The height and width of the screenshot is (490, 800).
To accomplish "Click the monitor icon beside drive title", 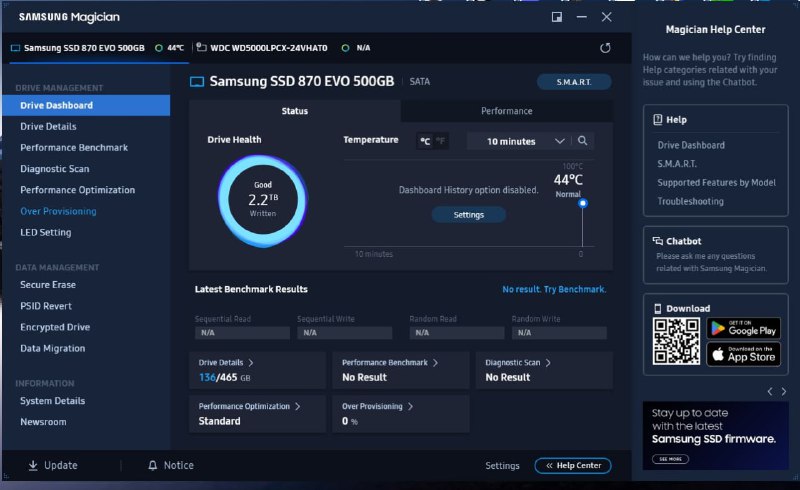I will (x=197, y=82).
